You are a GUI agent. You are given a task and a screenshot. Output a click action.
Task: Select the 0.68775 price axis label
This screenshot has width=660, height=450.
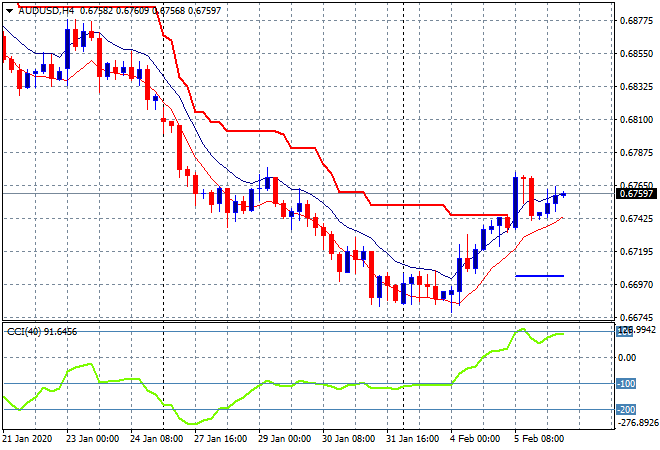pyautogui.click(x=637, y=21)
